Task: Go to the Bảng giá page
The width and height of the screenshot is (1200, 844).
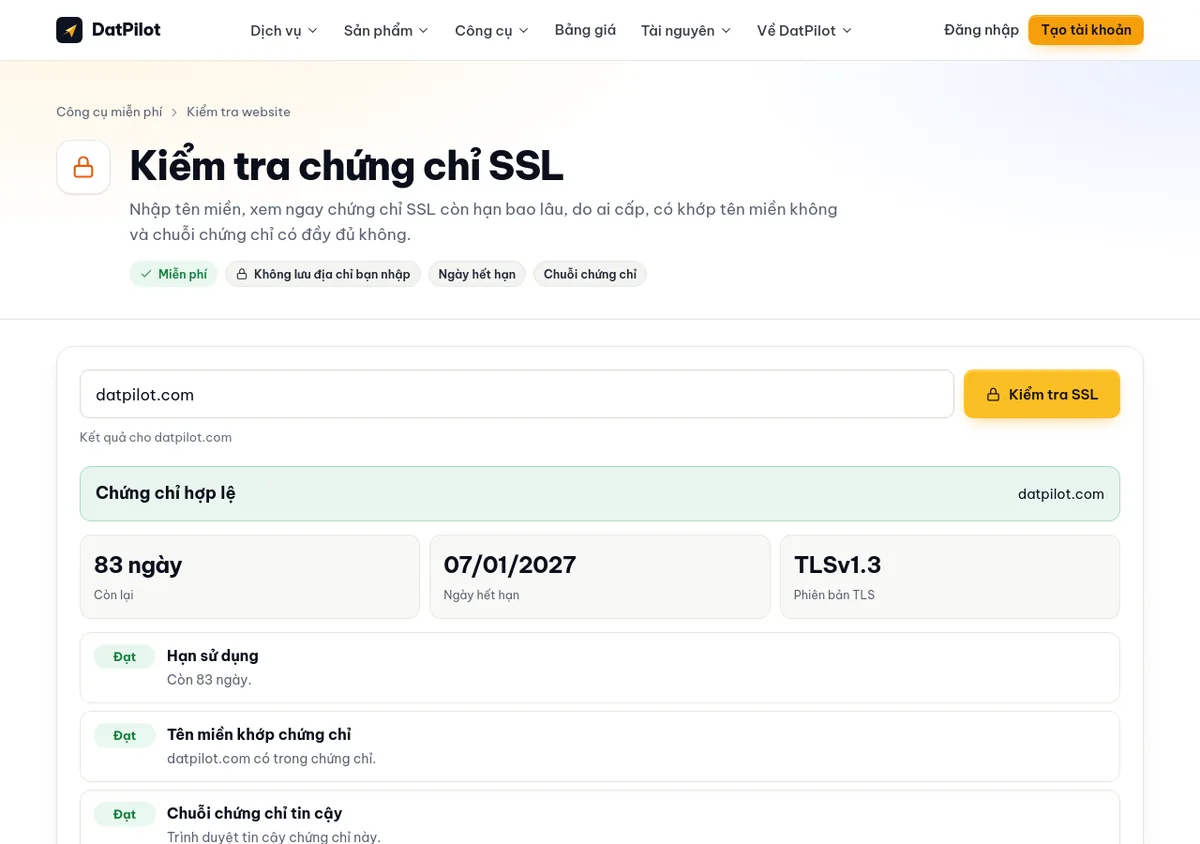Action: point(585,30)
